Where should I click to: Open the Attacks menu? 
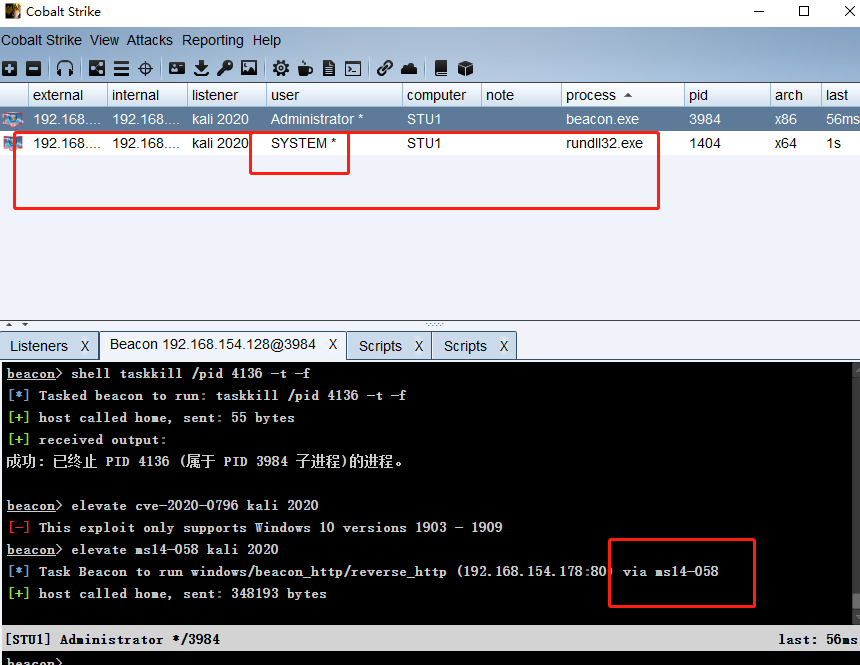click(150, 40)
